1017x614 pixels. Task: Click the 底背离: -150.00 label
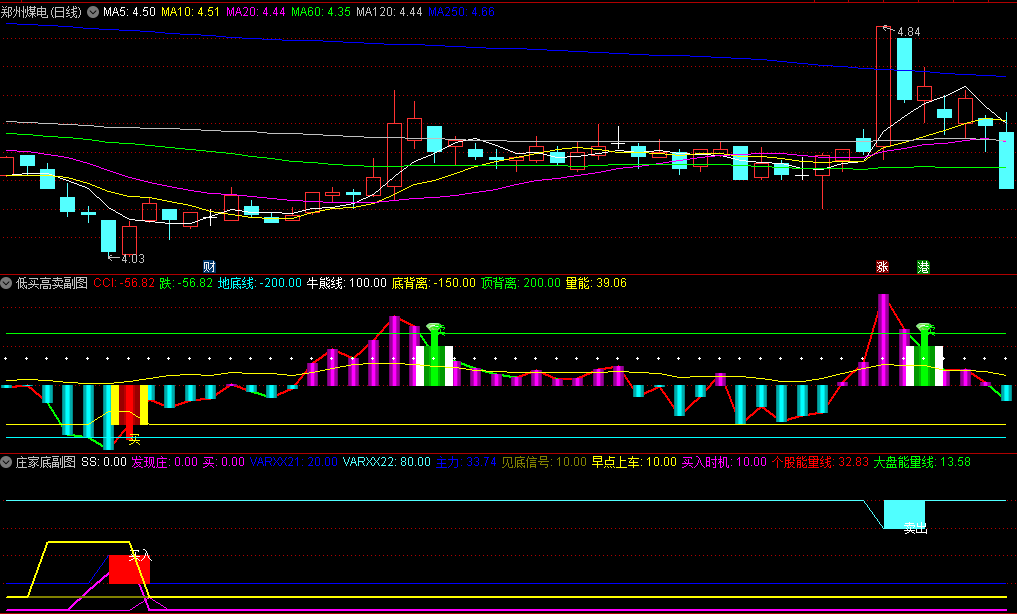pyautogui.click(x=433, y=283)
